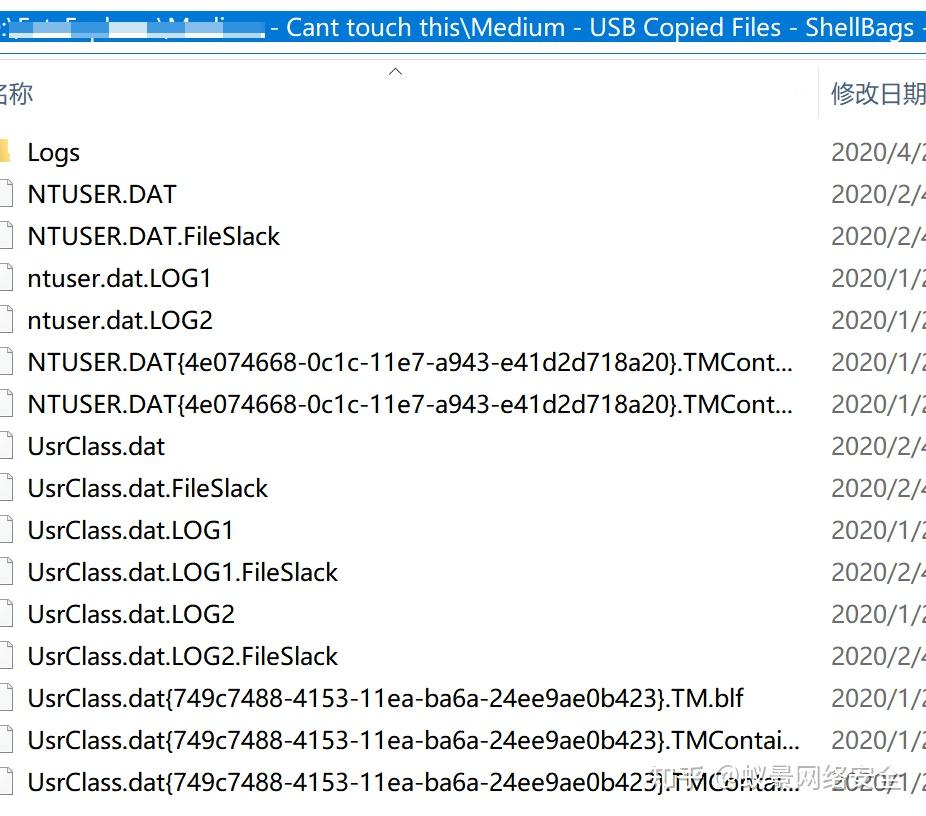Sort by the 修改日期 column header

click(878, 94)
